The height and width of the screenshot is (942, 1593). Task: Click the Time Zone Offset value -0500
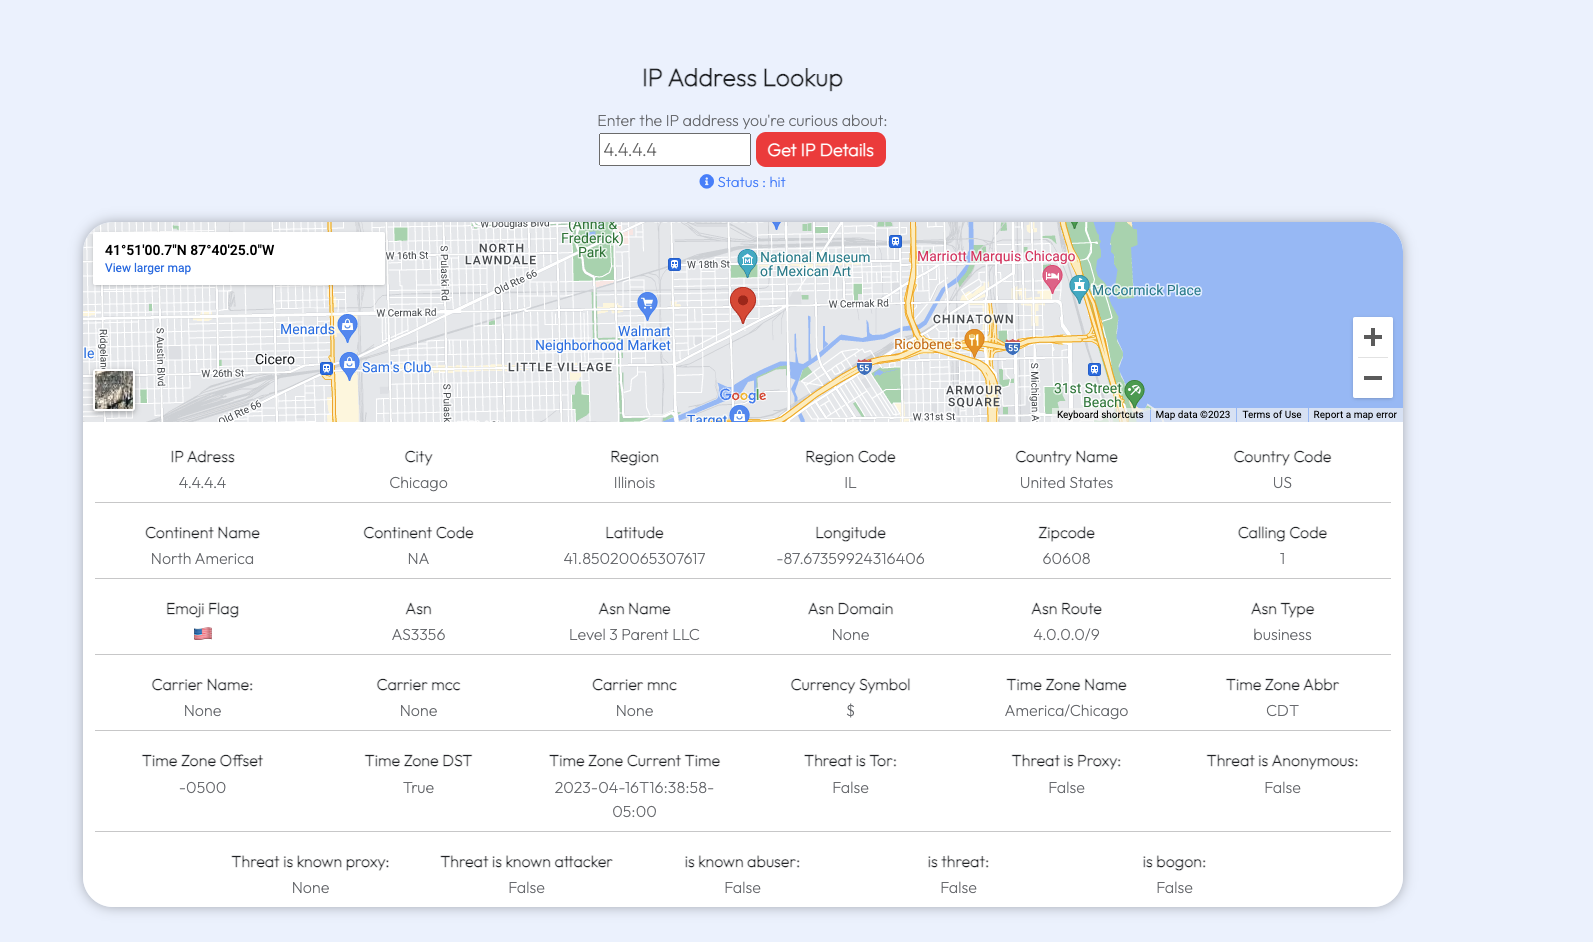[x=202, y=788]
